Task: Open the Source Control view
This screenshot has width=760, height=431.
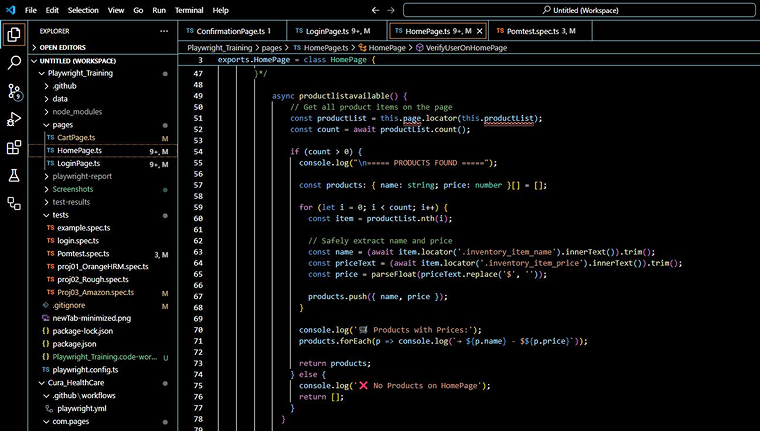Action: [14, 91]
